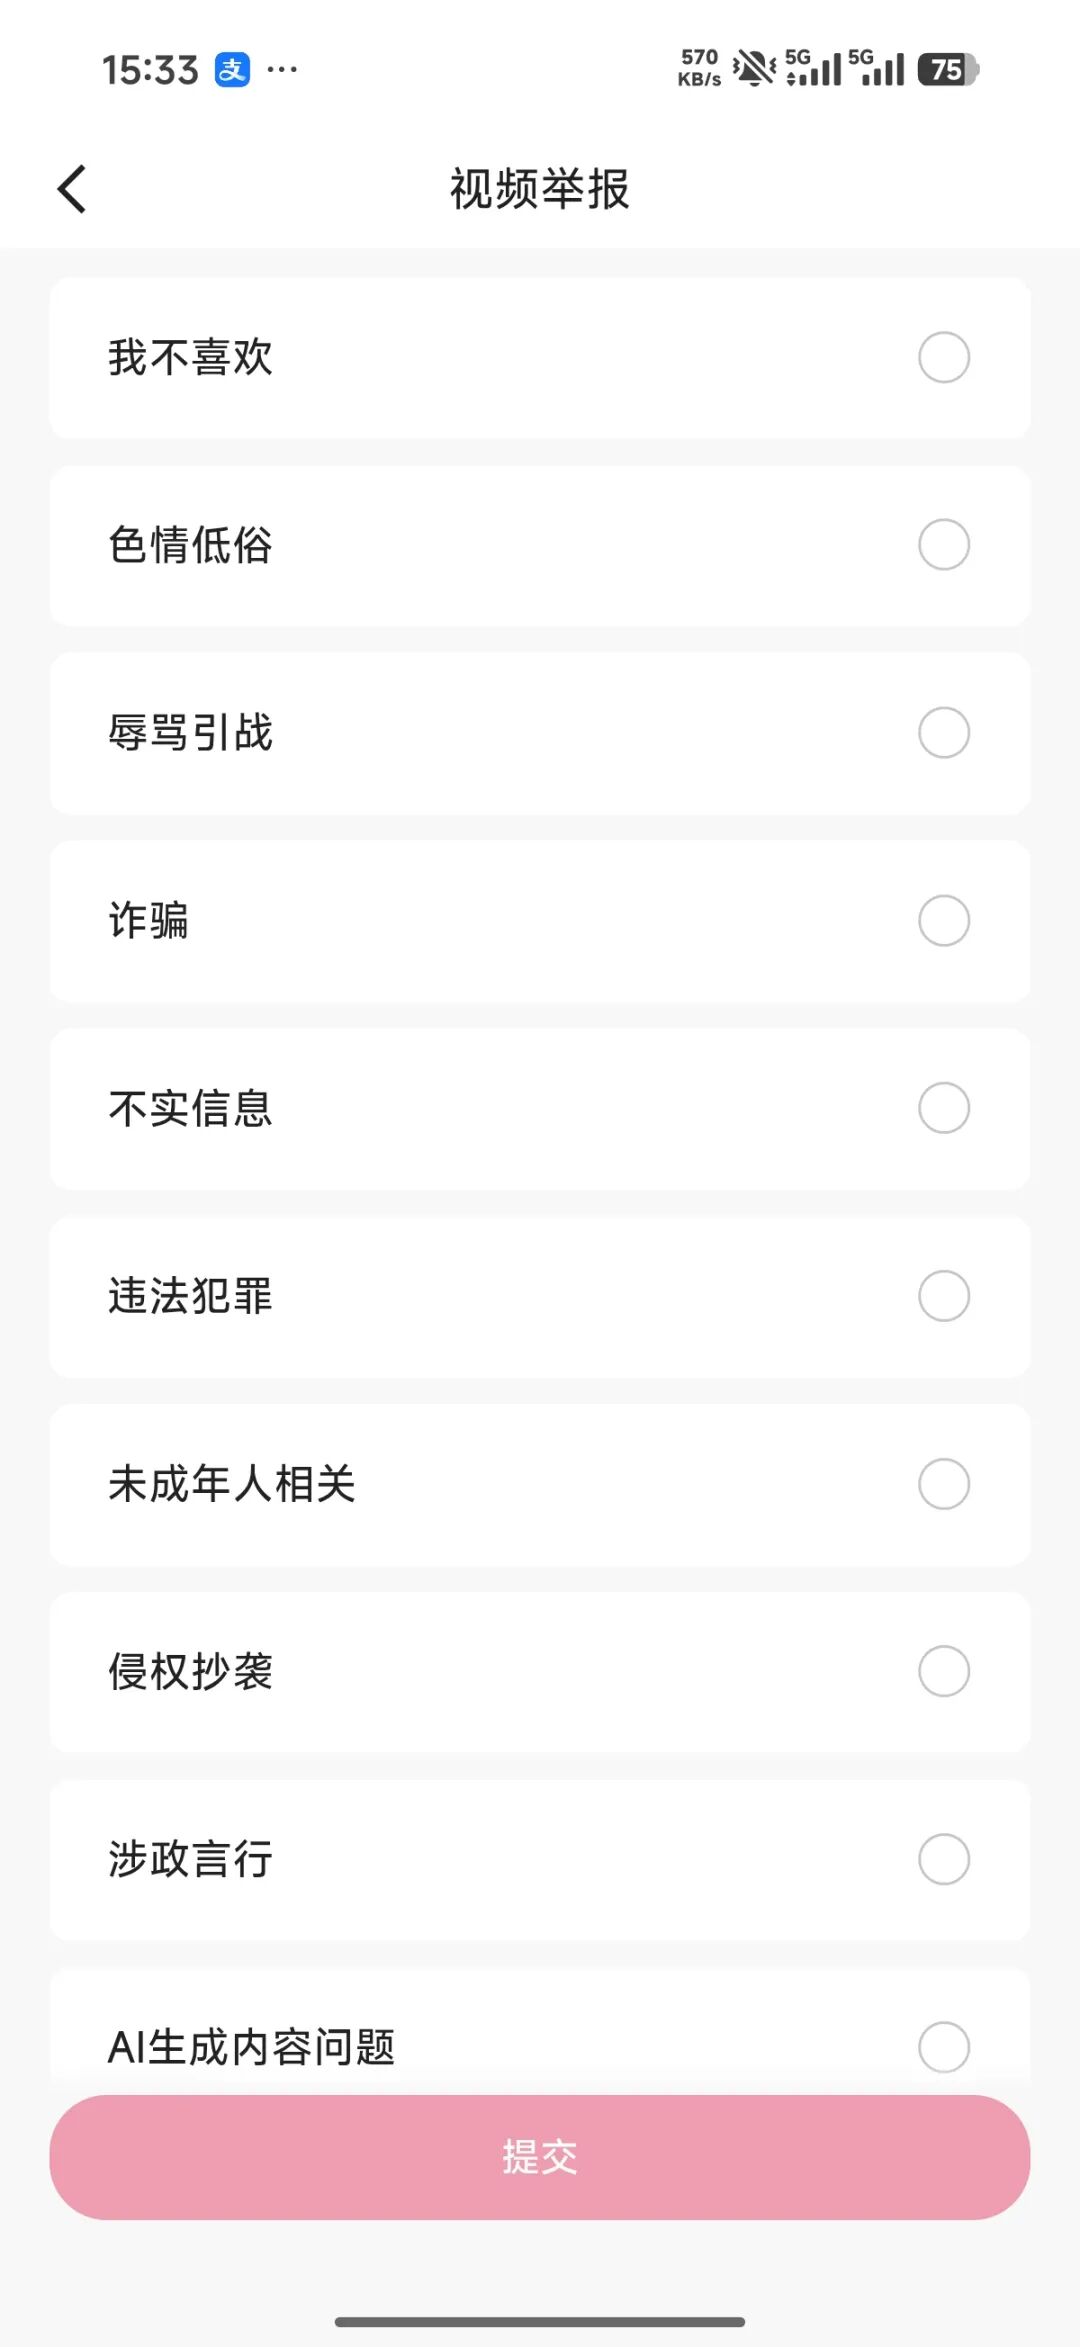This screenshot has height=2347, width=1080.
Task: Tap the 视频举报 page title
Action: (540, 189)
